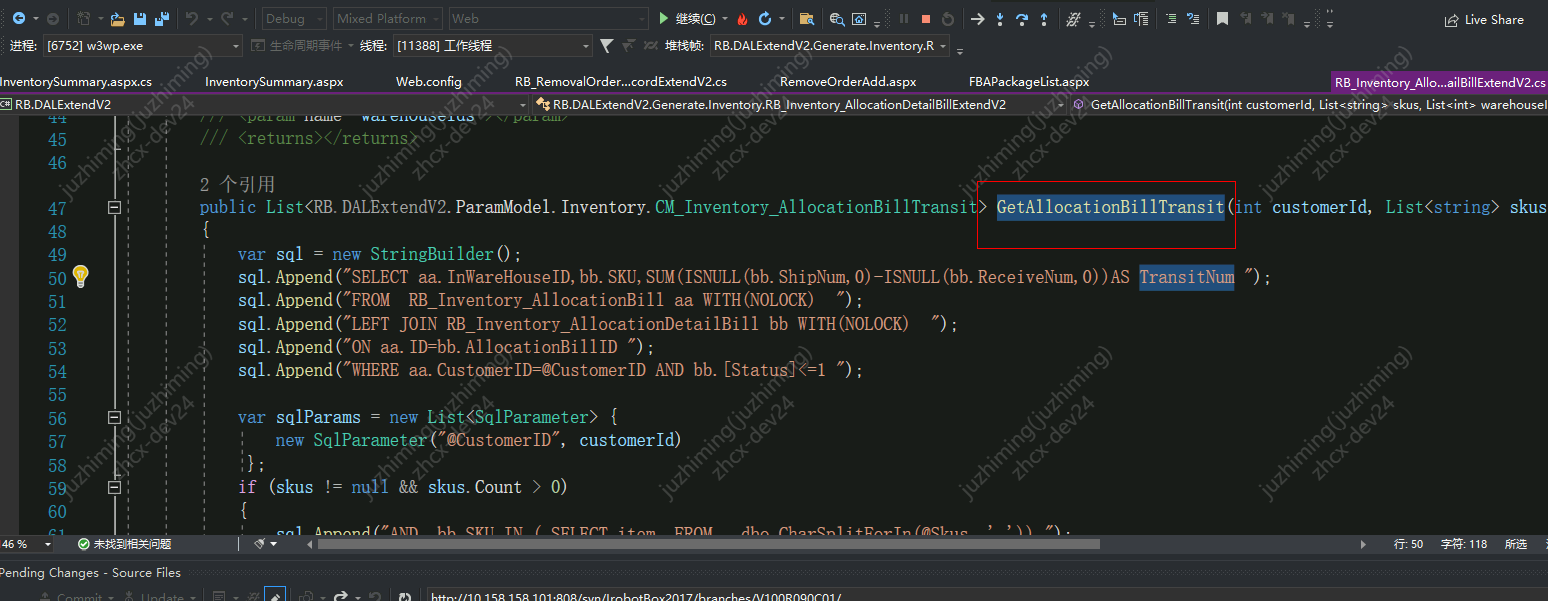Restart debugging with the circular arrow icon
1548x601 pixels.
point(765,19)
